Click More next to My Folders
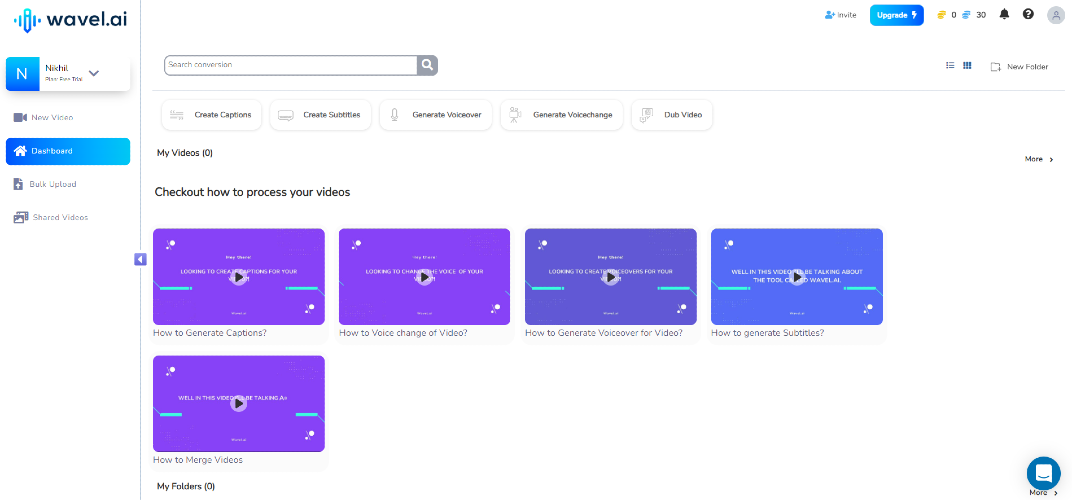The image size is (1072, 500). 1043,492
